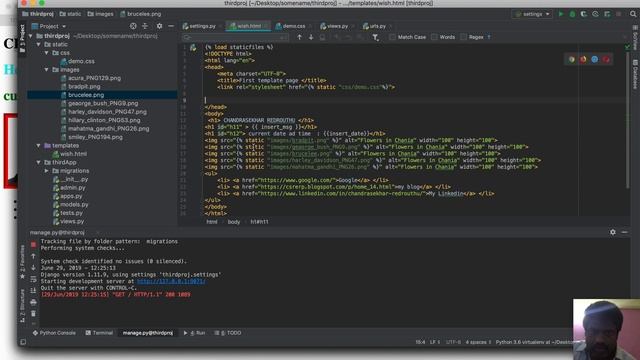Open the Project view dropdown
Screen dimensions: 640x360
coord(49,26)
